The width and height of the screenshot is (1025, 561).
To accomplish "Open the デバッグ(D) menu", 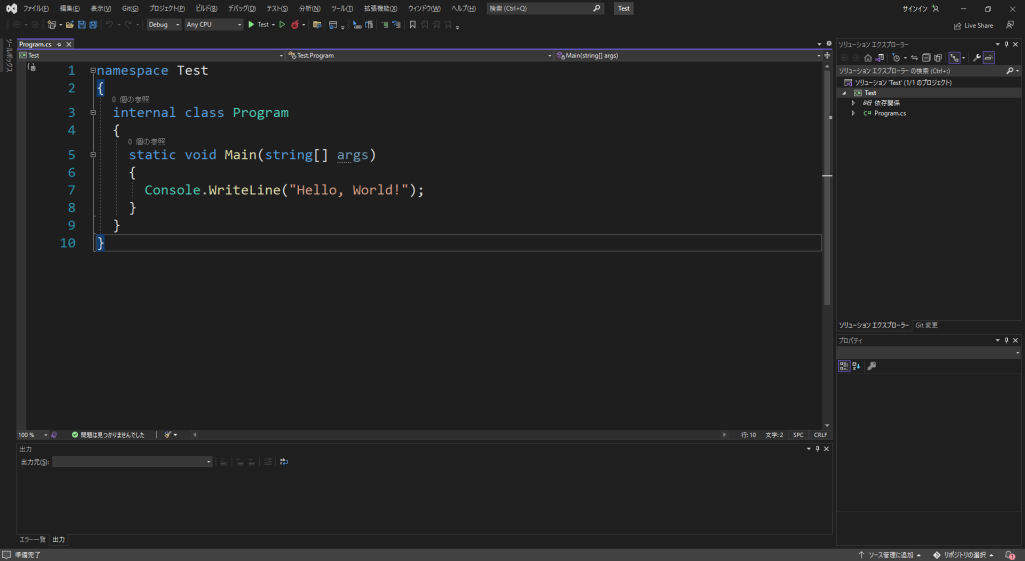I will [x=242, y=8].
